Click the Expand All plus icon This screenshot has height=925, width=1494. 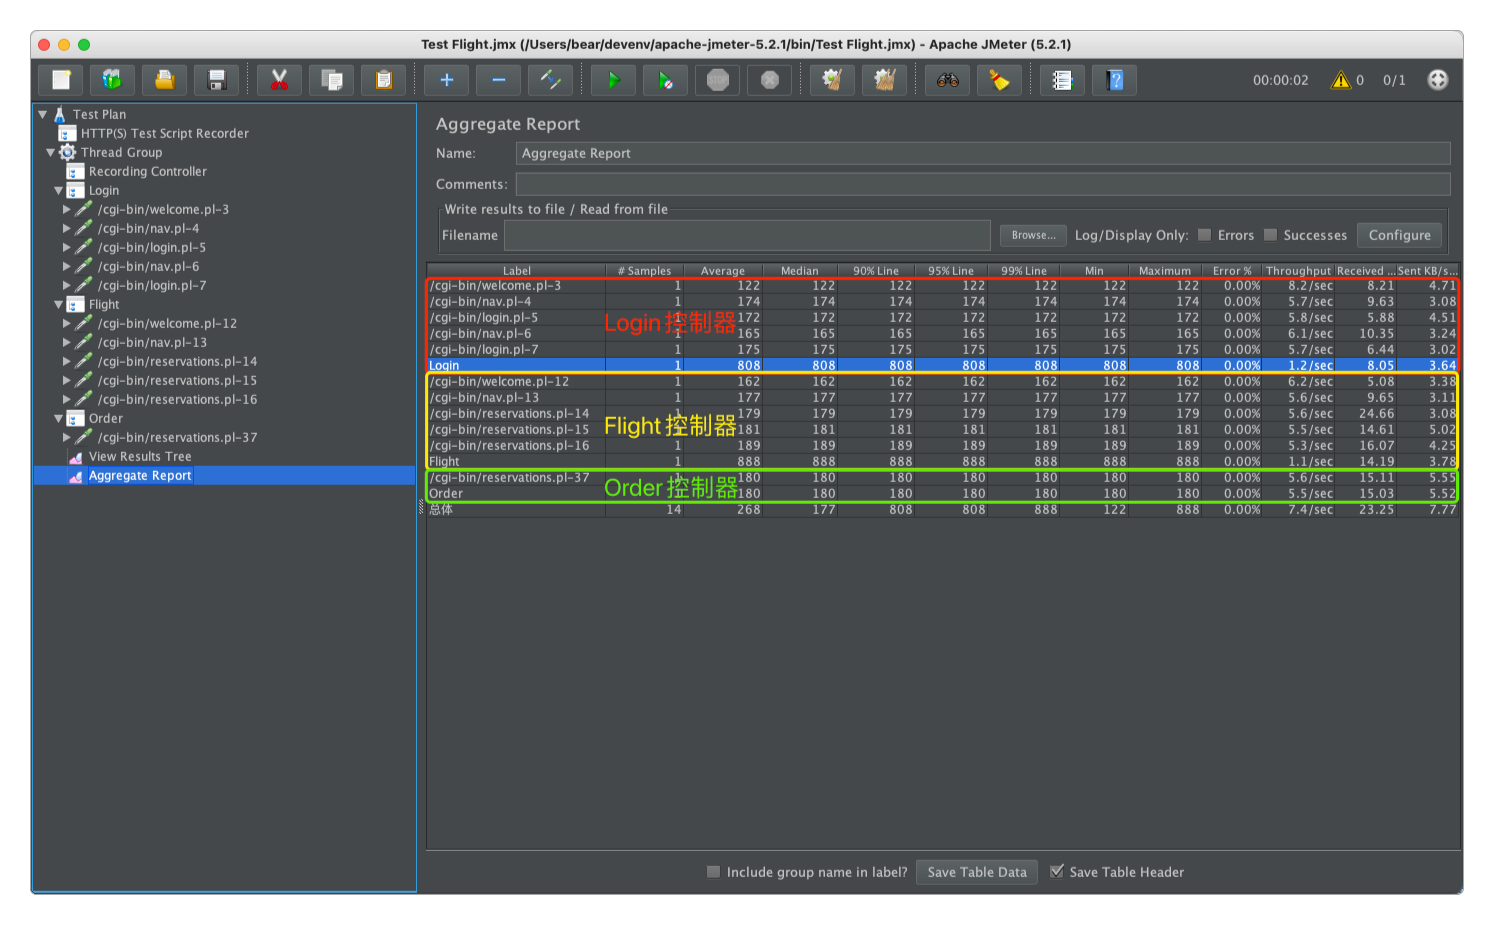[x=446, y=80]
